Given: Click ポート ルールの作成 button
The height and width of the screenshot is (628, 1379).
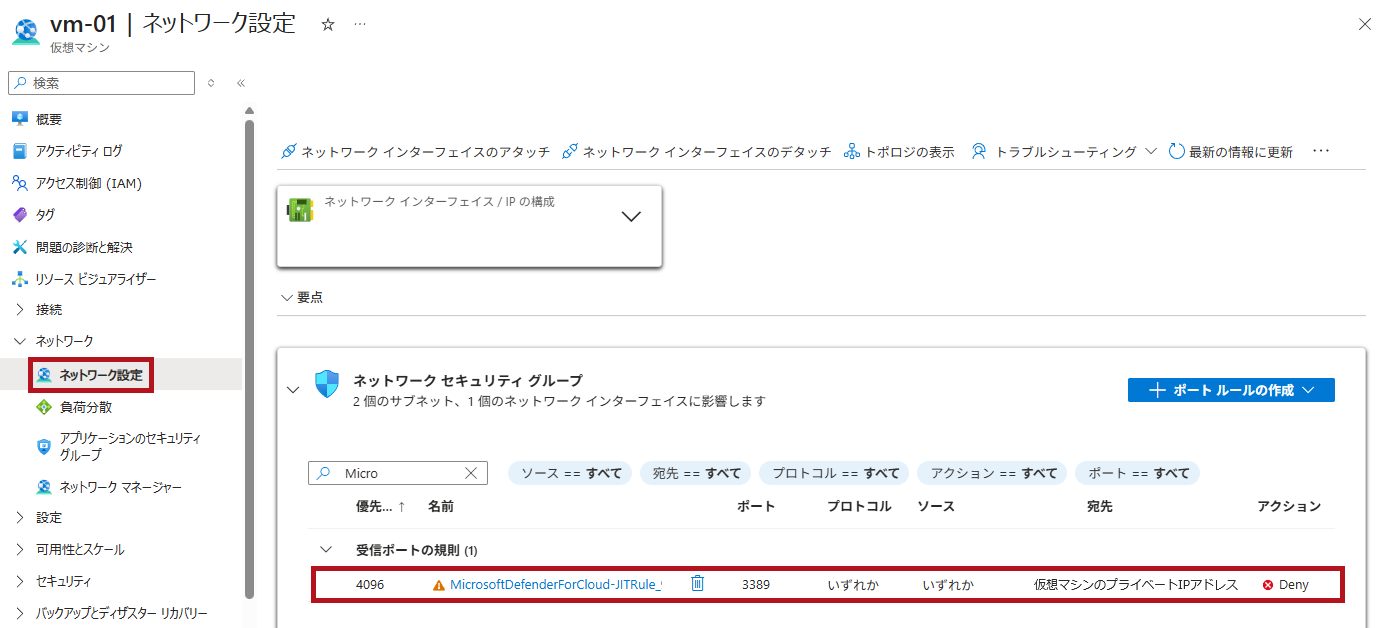Looking at the screenshot, I should pos(1231,389).
